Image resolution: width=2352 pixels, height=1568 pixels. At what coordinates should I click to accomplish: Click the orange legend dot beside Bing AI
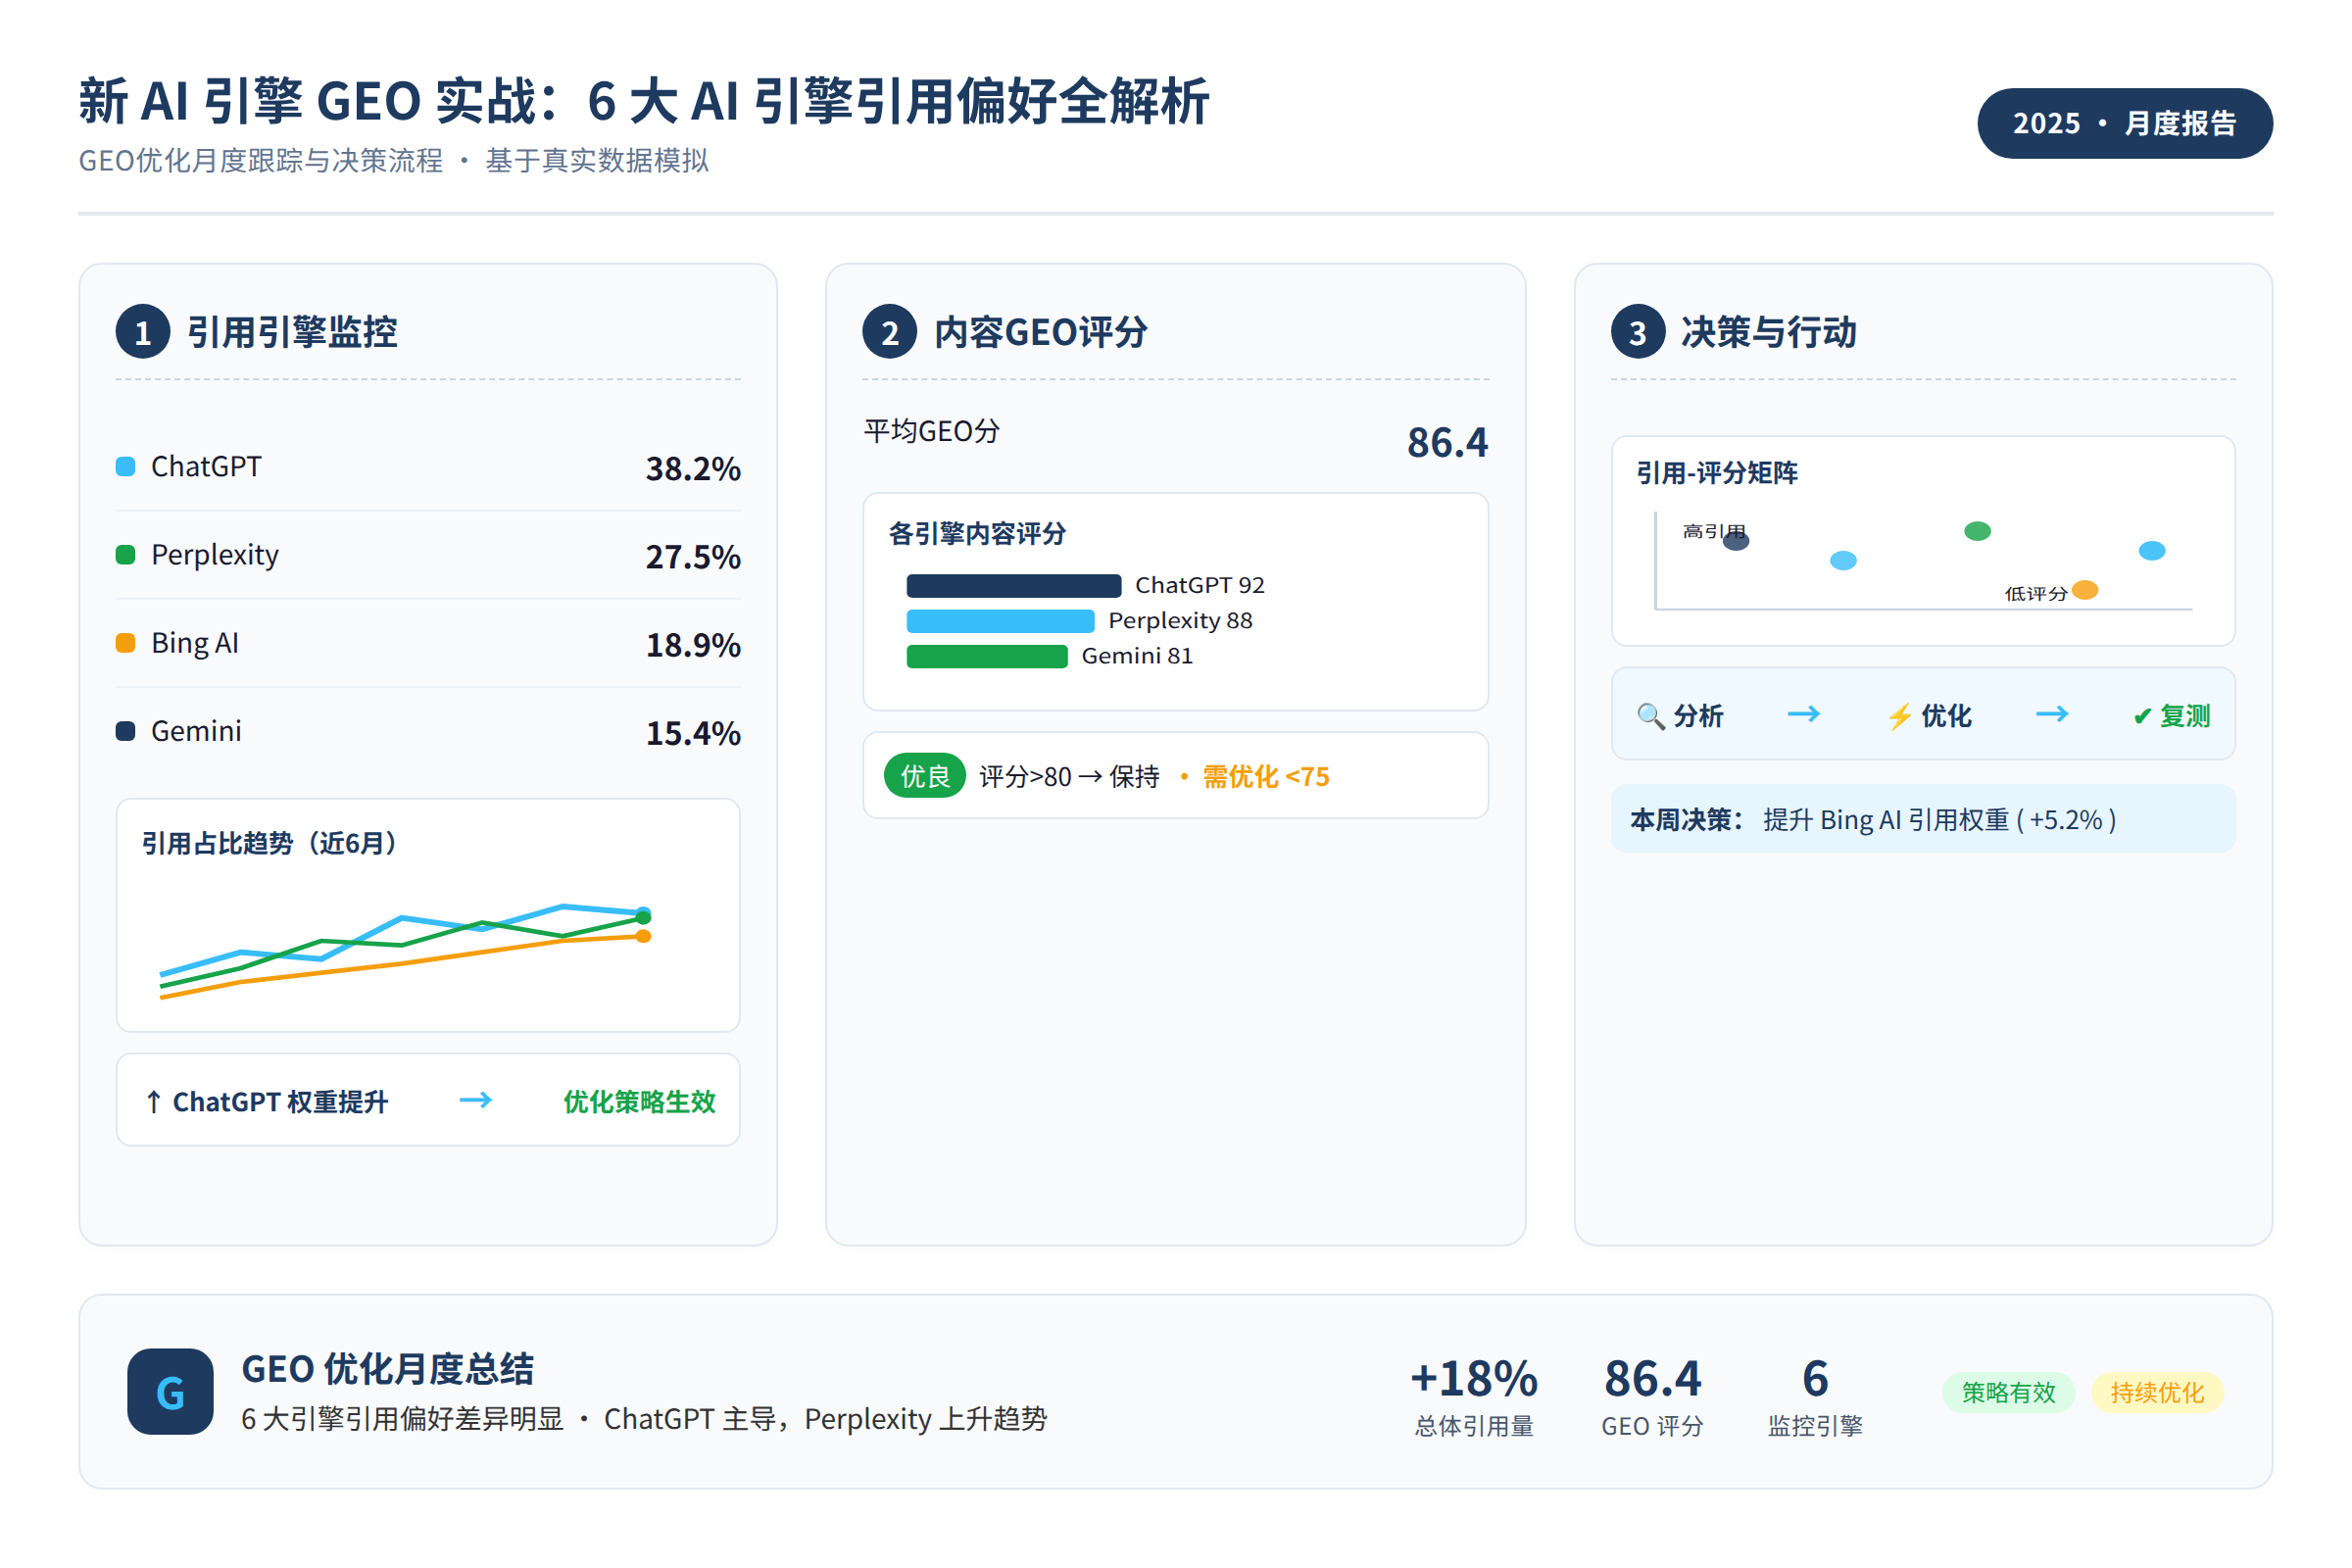pos(125,643)
